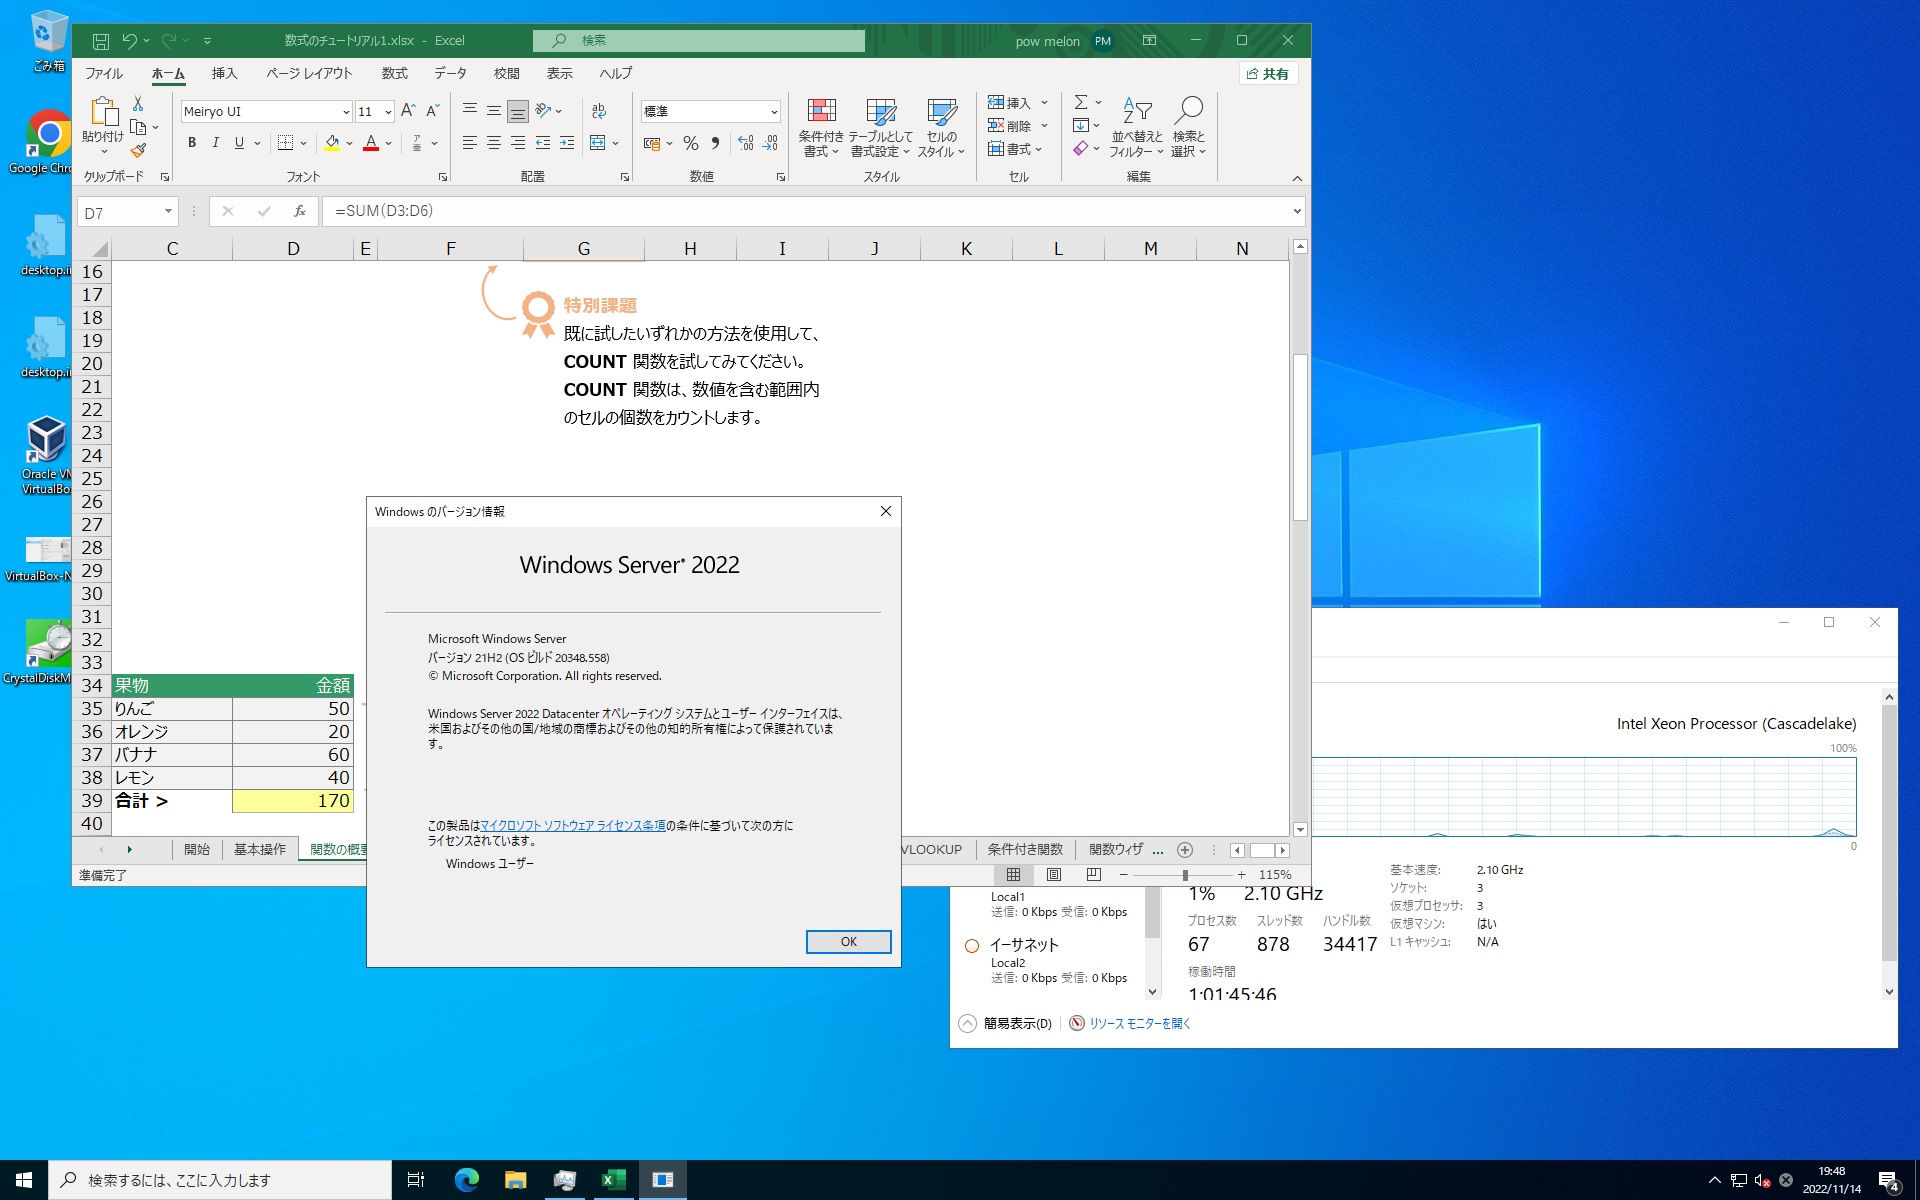The width and height of the screenshot is (1920, 1200).
Task: Toggle align text right
Action: [x=517, y=143]
